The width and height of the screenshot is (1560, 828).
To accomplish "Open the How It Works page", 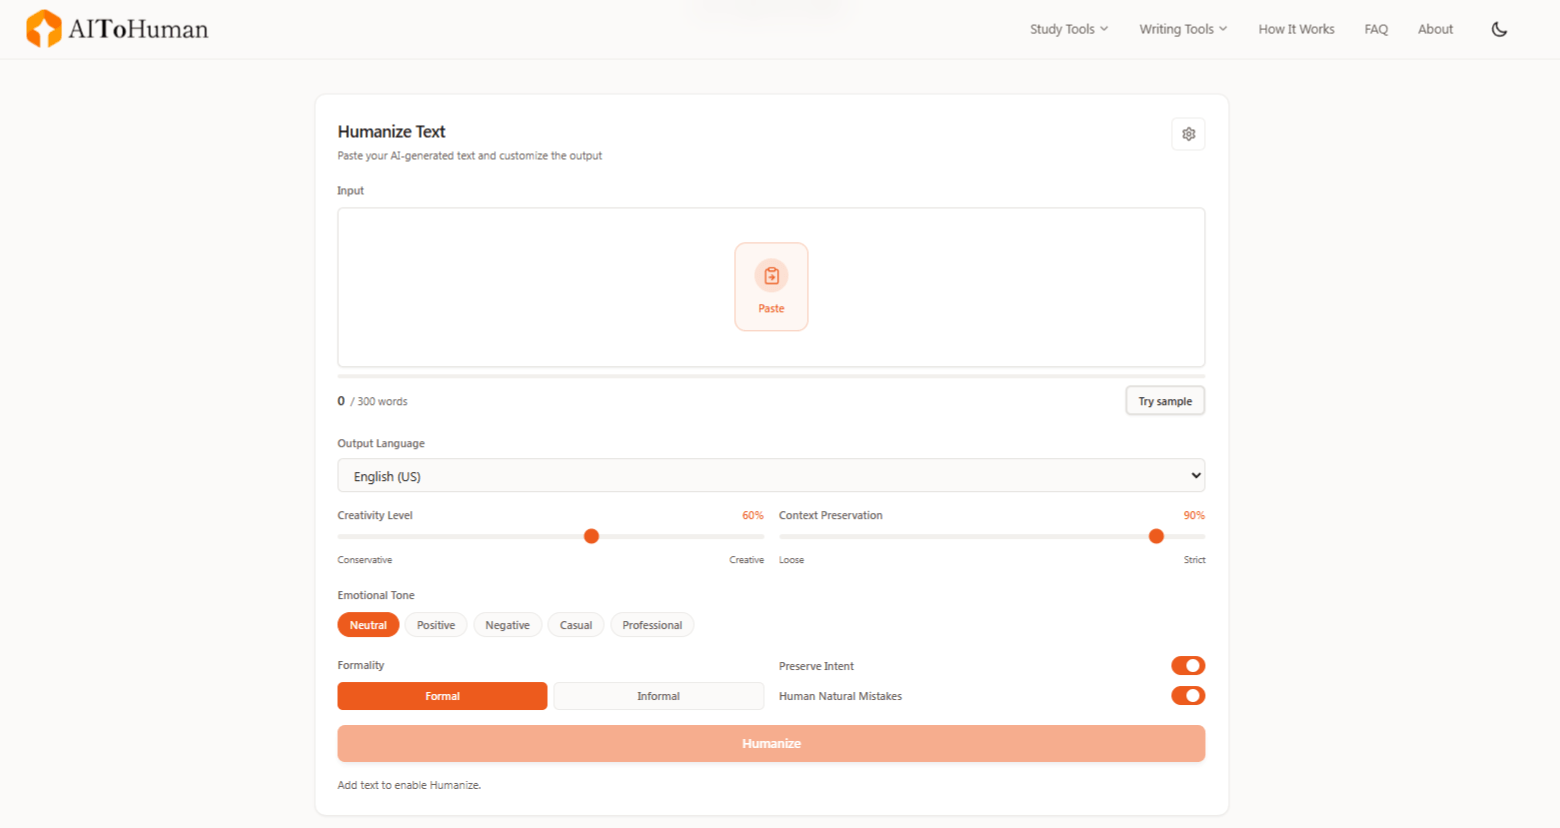I will click(x=1296, y=29).
